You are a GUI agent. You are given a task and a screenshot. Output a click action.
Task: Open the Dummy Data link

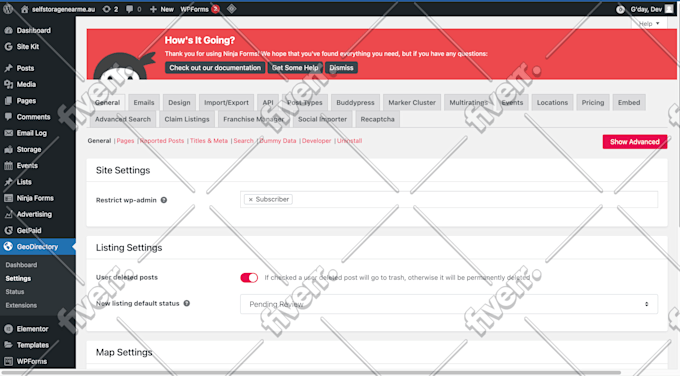coord(278,141)
